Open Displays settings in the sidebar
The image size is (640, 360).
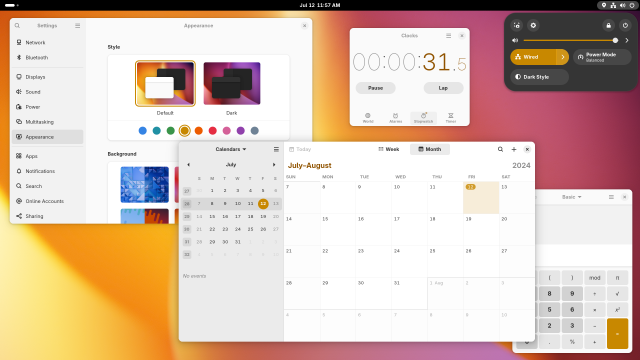pyautogui.click(x=47, y=77)
